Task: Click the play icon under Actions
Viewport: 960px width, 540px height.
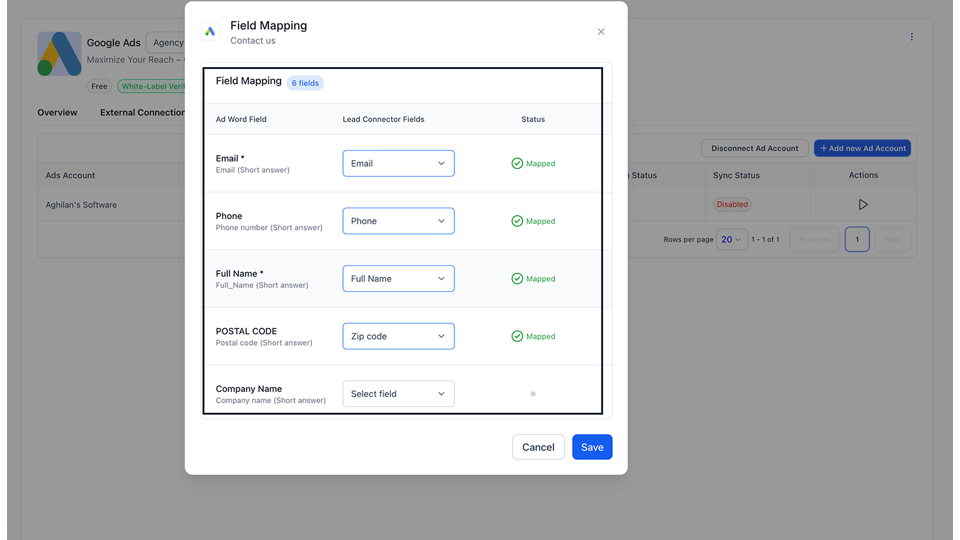Action: (863, 205)
